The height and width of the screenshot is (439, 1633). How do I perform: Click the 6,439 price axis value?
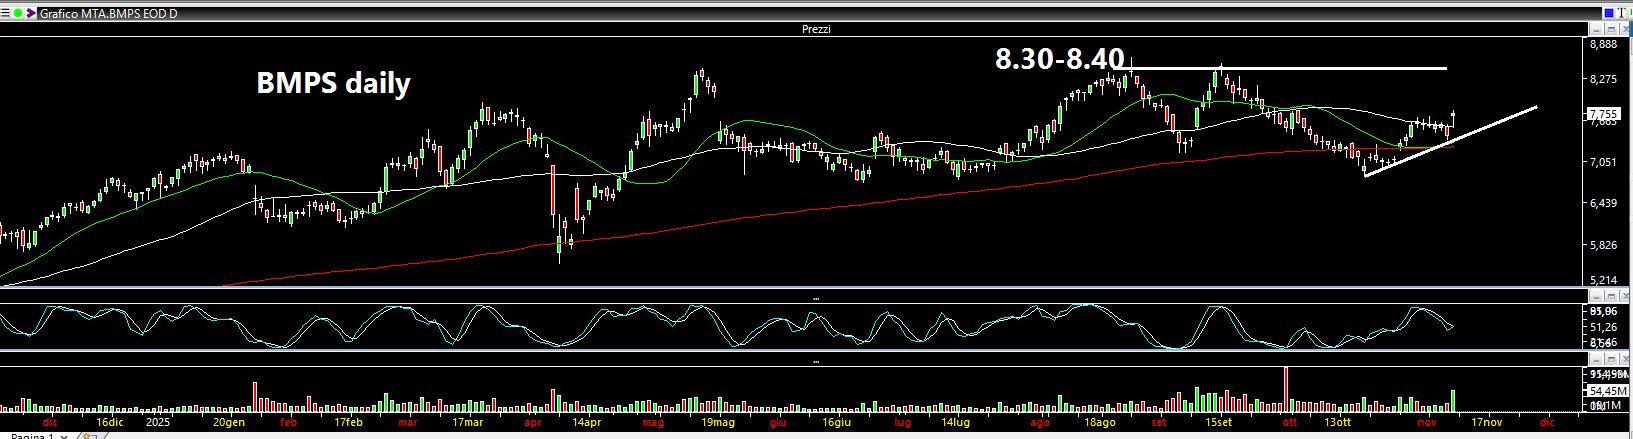click(1603, 203)
